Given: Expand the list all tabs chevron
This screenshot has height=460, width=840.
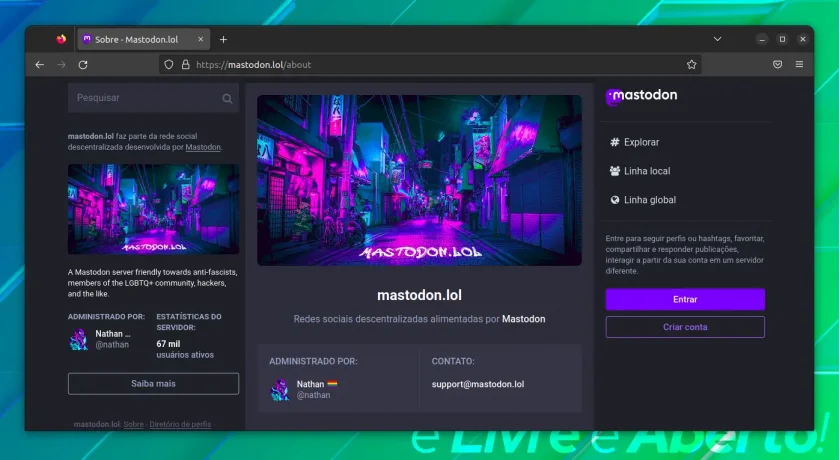Looking at the screenshot, I should [717, 39].
